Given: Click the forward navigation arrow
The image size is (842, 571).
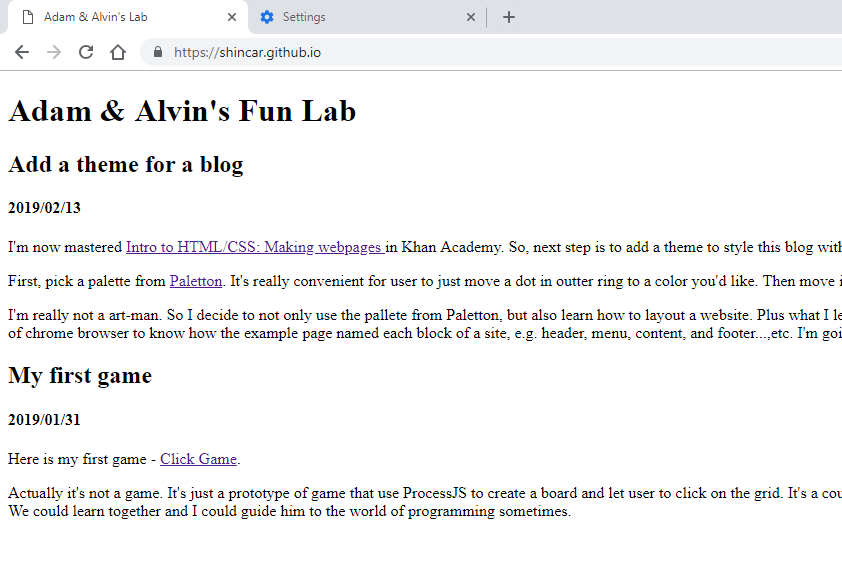Looking at the screenshot, I should [x=54, y=52].
